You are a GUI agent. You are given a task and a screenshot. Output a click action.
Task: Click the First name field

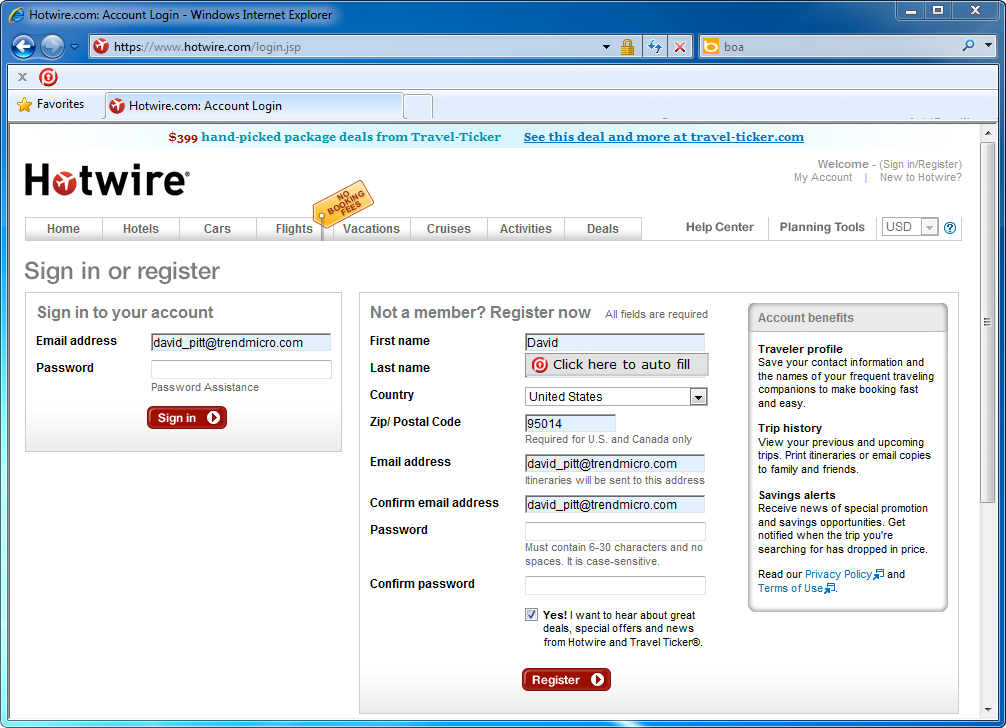point(615,343)
